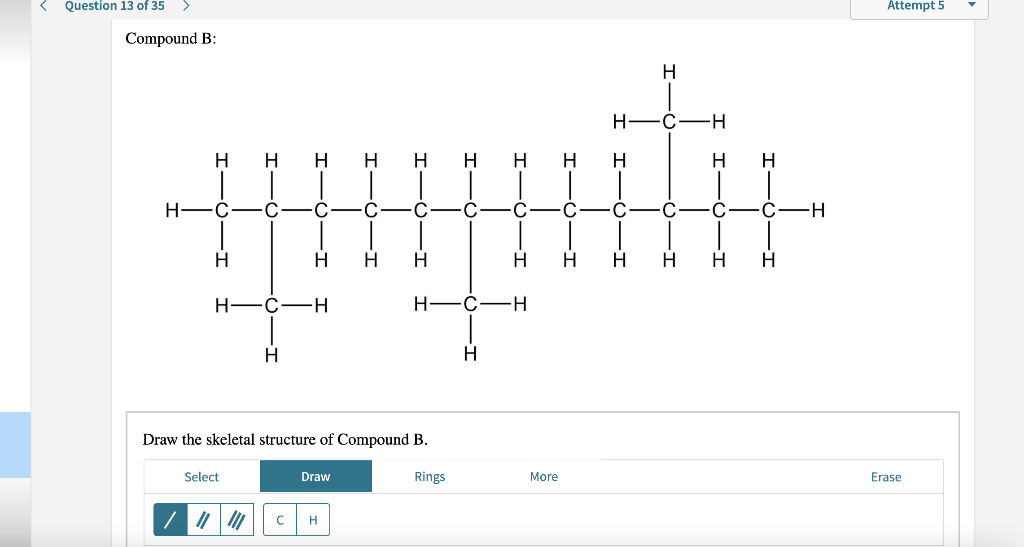The width and height of the screenshot is (1024, 547).
Task: Select the triple bond tool
Action: click(237, 520)
